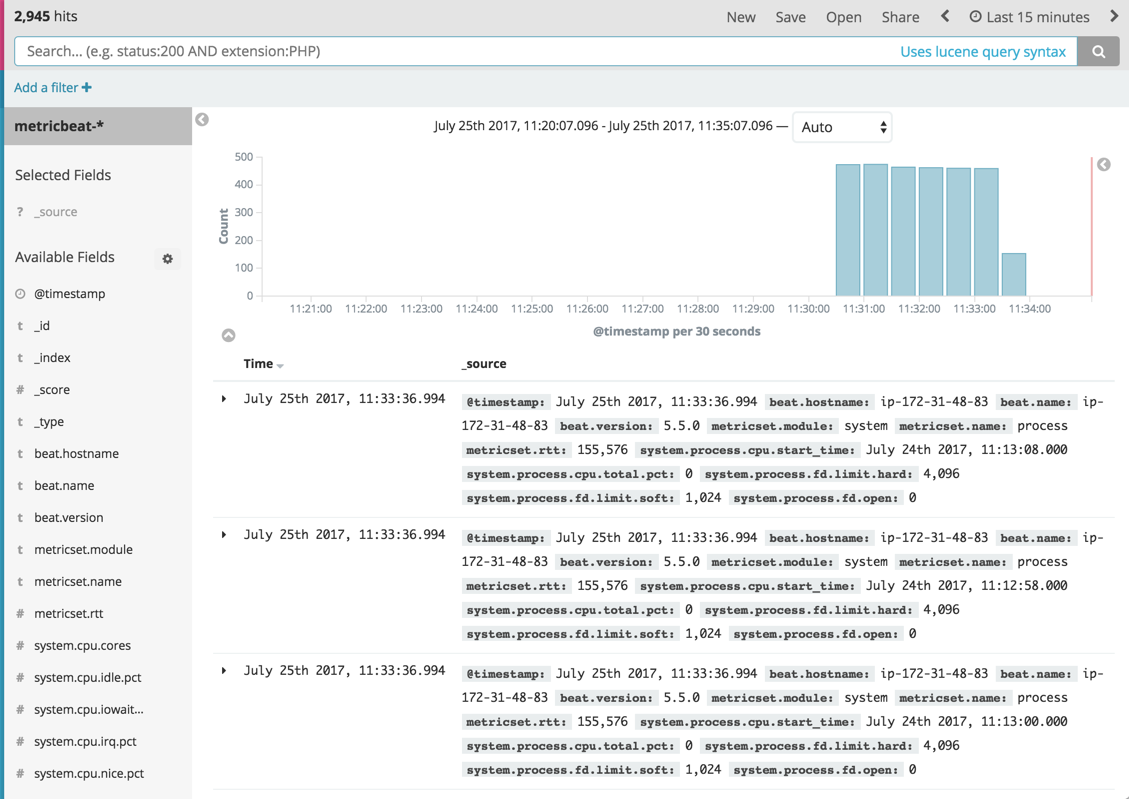The width and height of the screenshot is (1129, 799).
Task: Select the metricset.rtt field
Action: [x=68, y=613]
